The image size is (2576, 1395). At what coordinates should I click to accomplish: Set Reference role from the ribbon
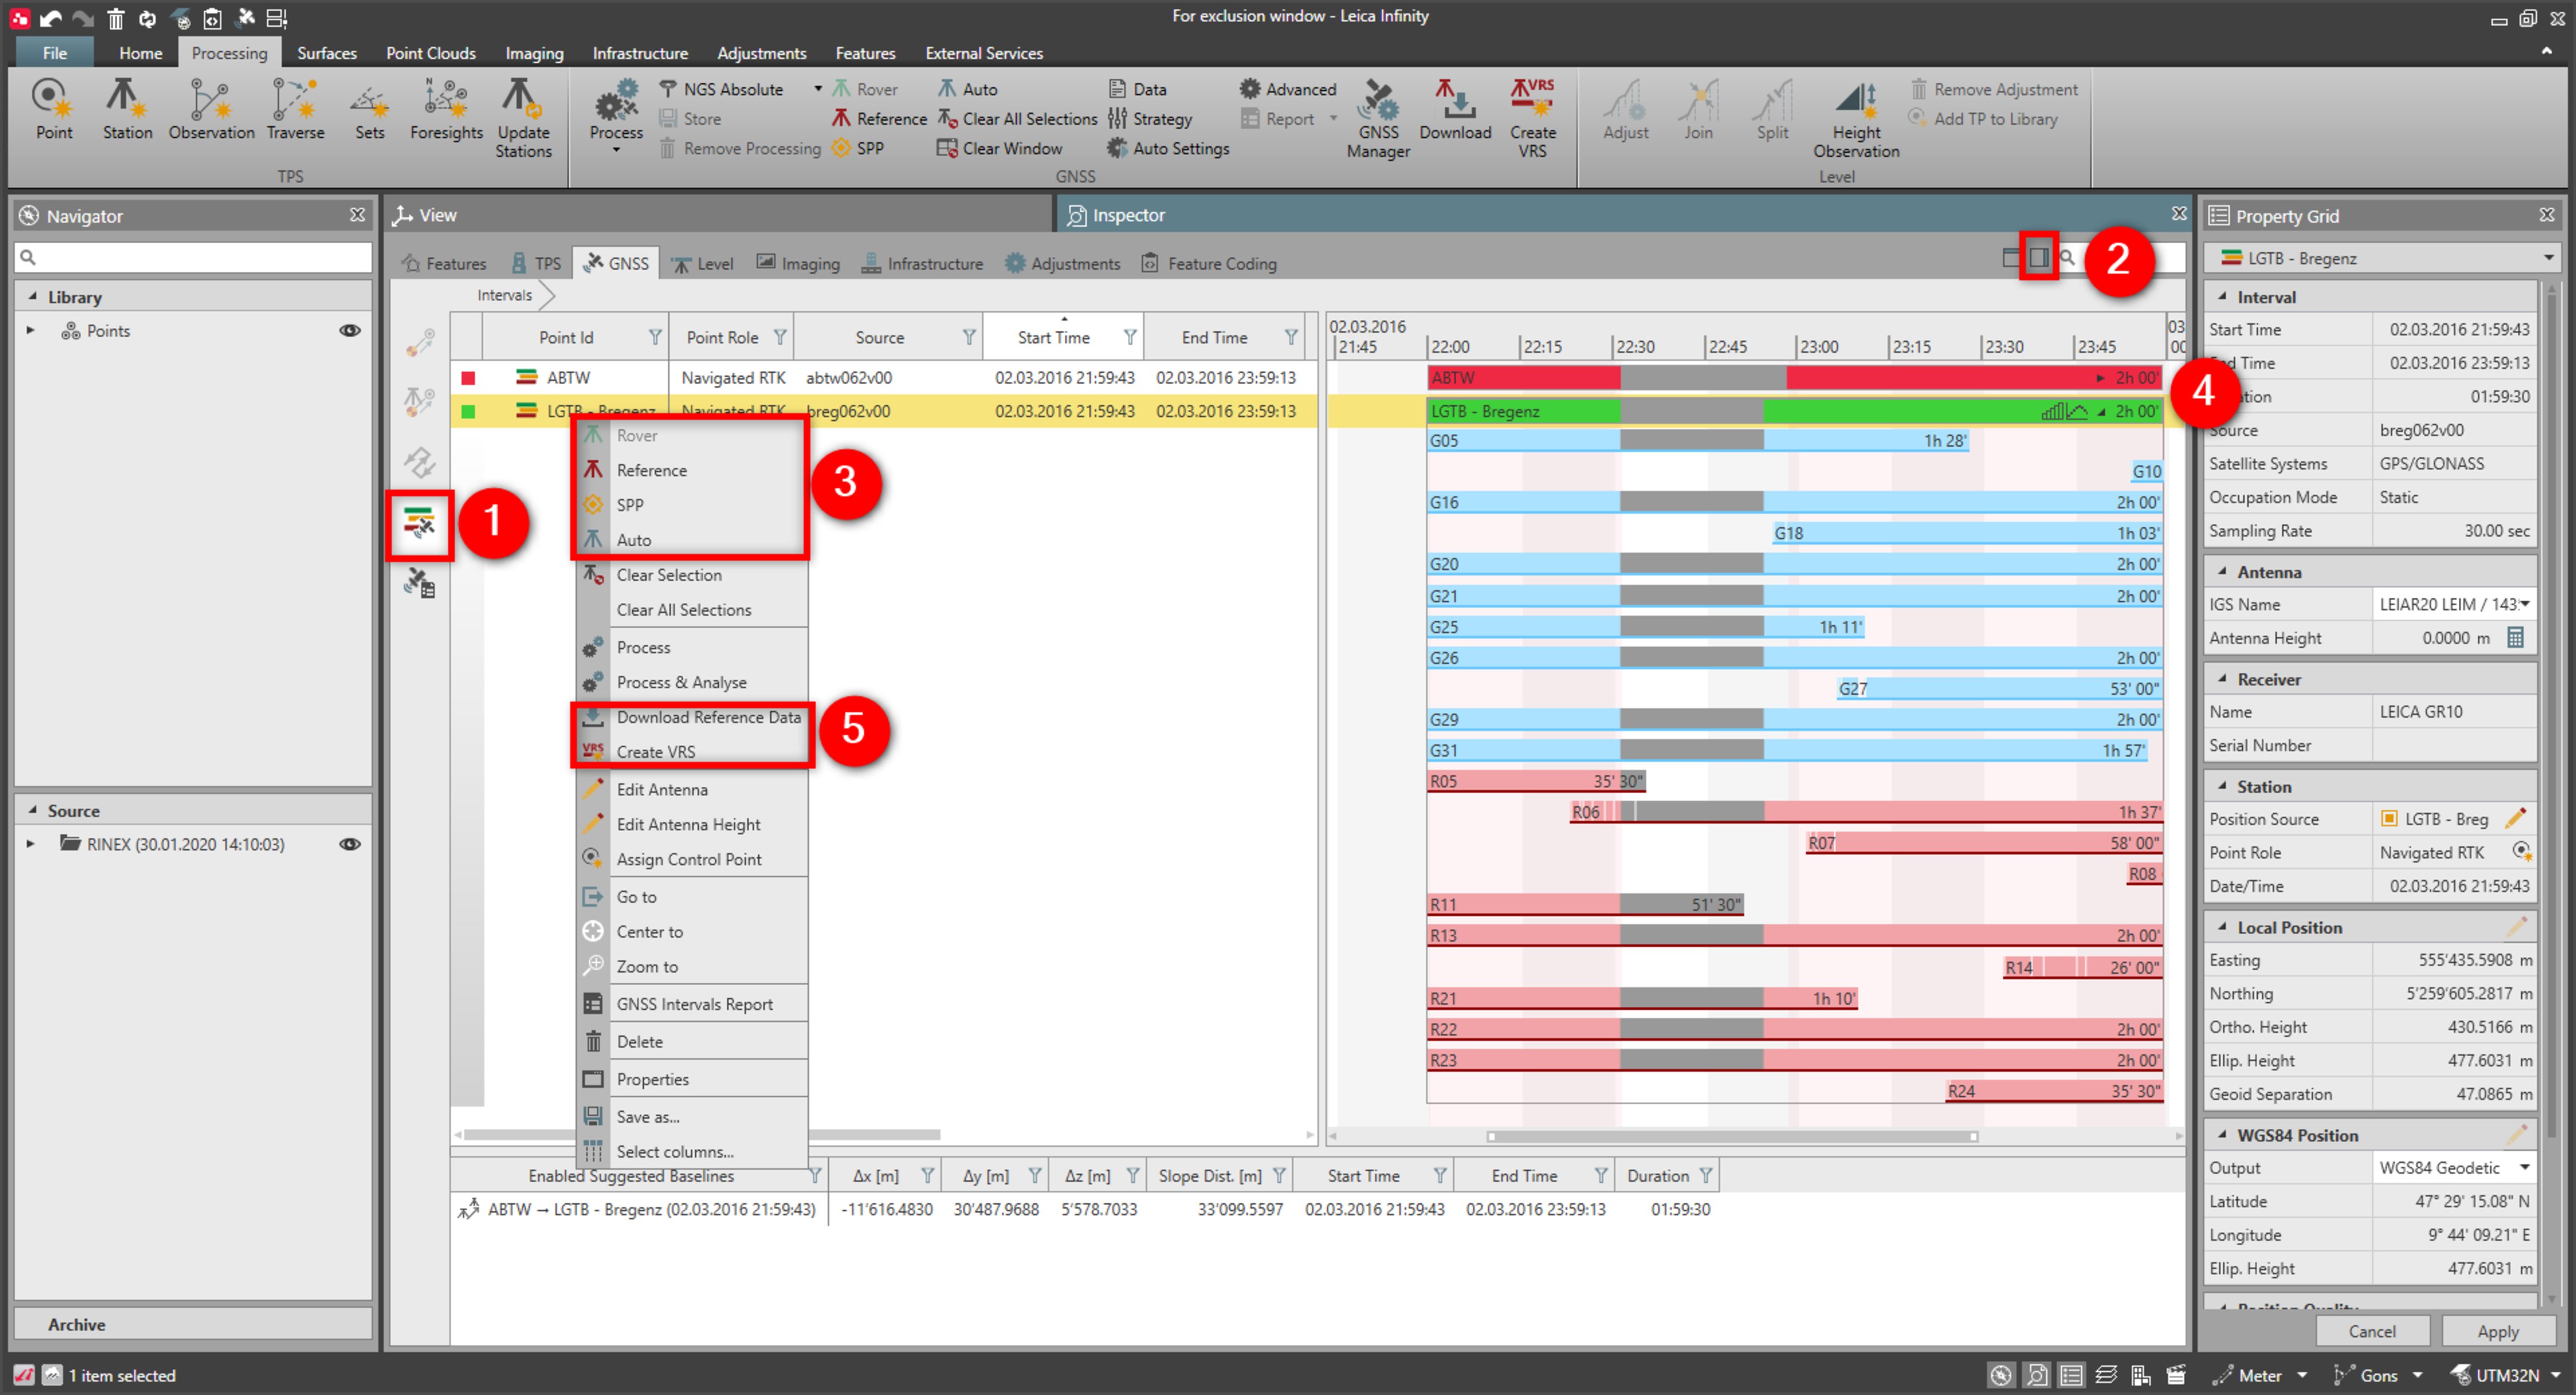(879, 119)
